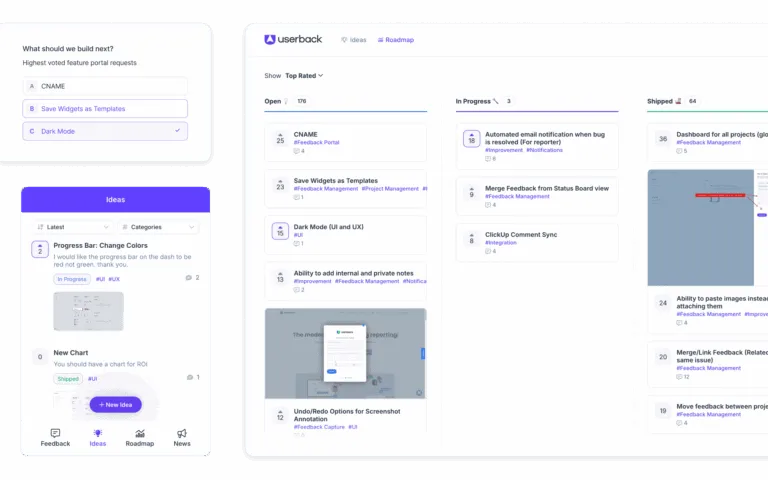Upvote Merge Feedback from Status Board view
Viewport: 768px width, 480px height.
[x=472, y=192]
